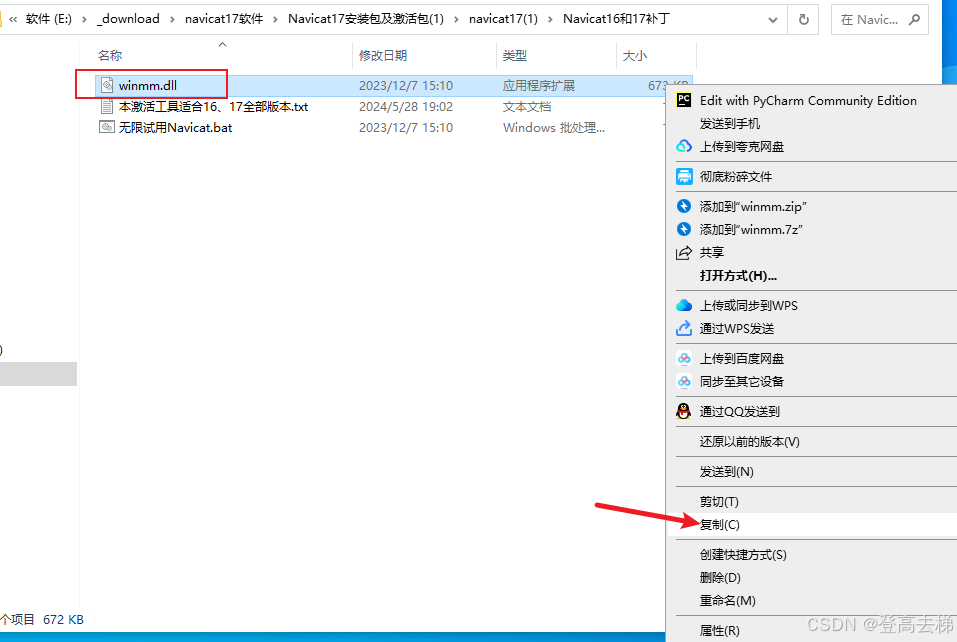Open the address bar history dropdown
The height and width of the screenshot is (642, 957).
click(773, 20)
